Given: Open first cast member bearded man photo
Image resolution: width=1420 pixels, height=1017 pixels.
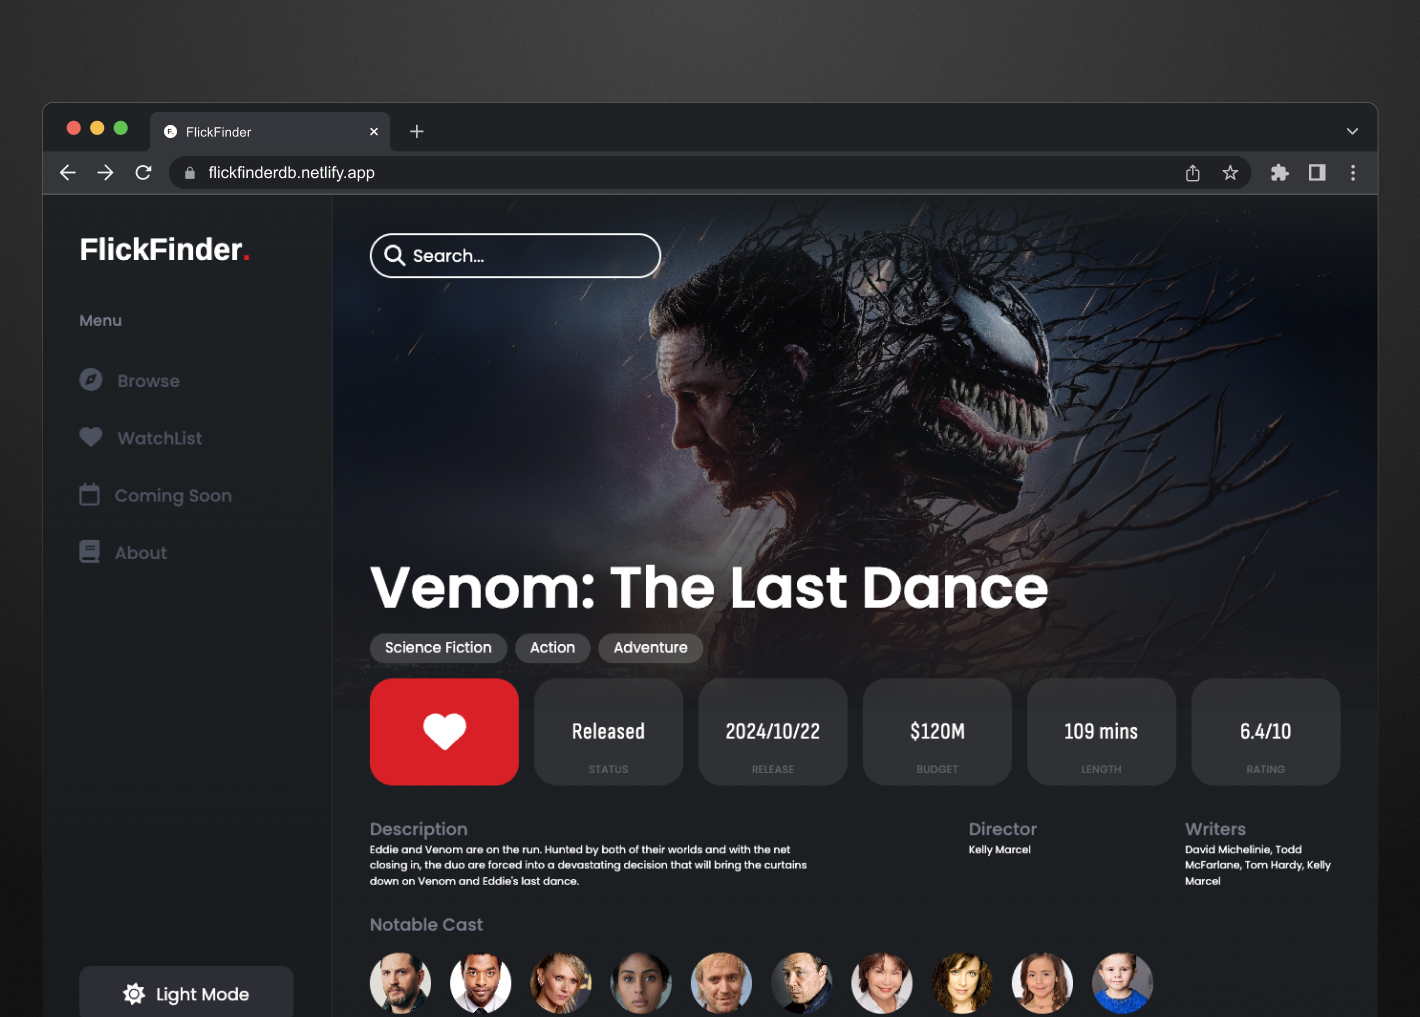Looking at the screenshot, I should pos(400,983).
